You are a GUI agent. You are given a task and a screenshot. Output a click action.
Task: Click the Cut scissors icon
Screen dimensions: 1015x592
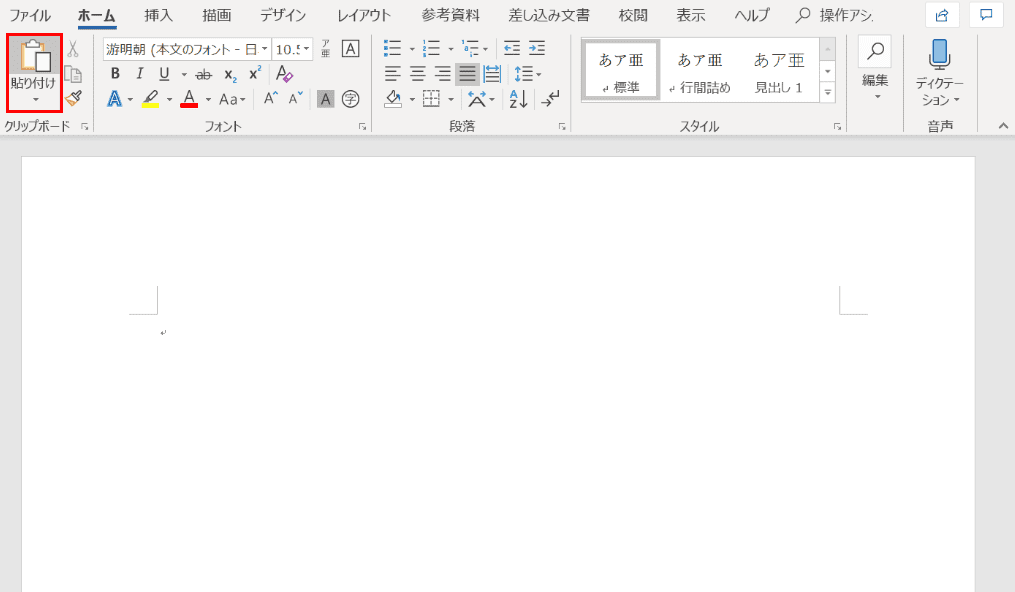coord(72,49)
